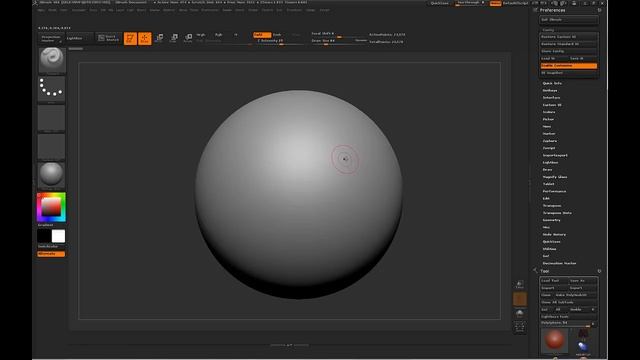Select the white main color swatch
Viewport: 640px width, 360px height.
coord(58,236)
